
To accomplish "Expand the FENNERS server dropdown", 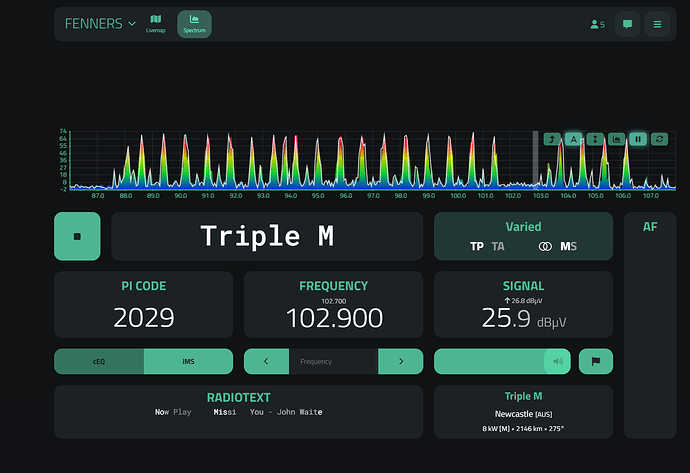I will coord(100,24).
